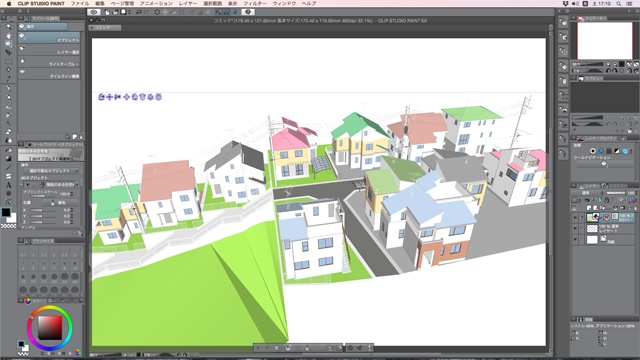Select the rectangular selection marquee tool
This screenshot has width=640, height=360.
[x=8, y=61]
